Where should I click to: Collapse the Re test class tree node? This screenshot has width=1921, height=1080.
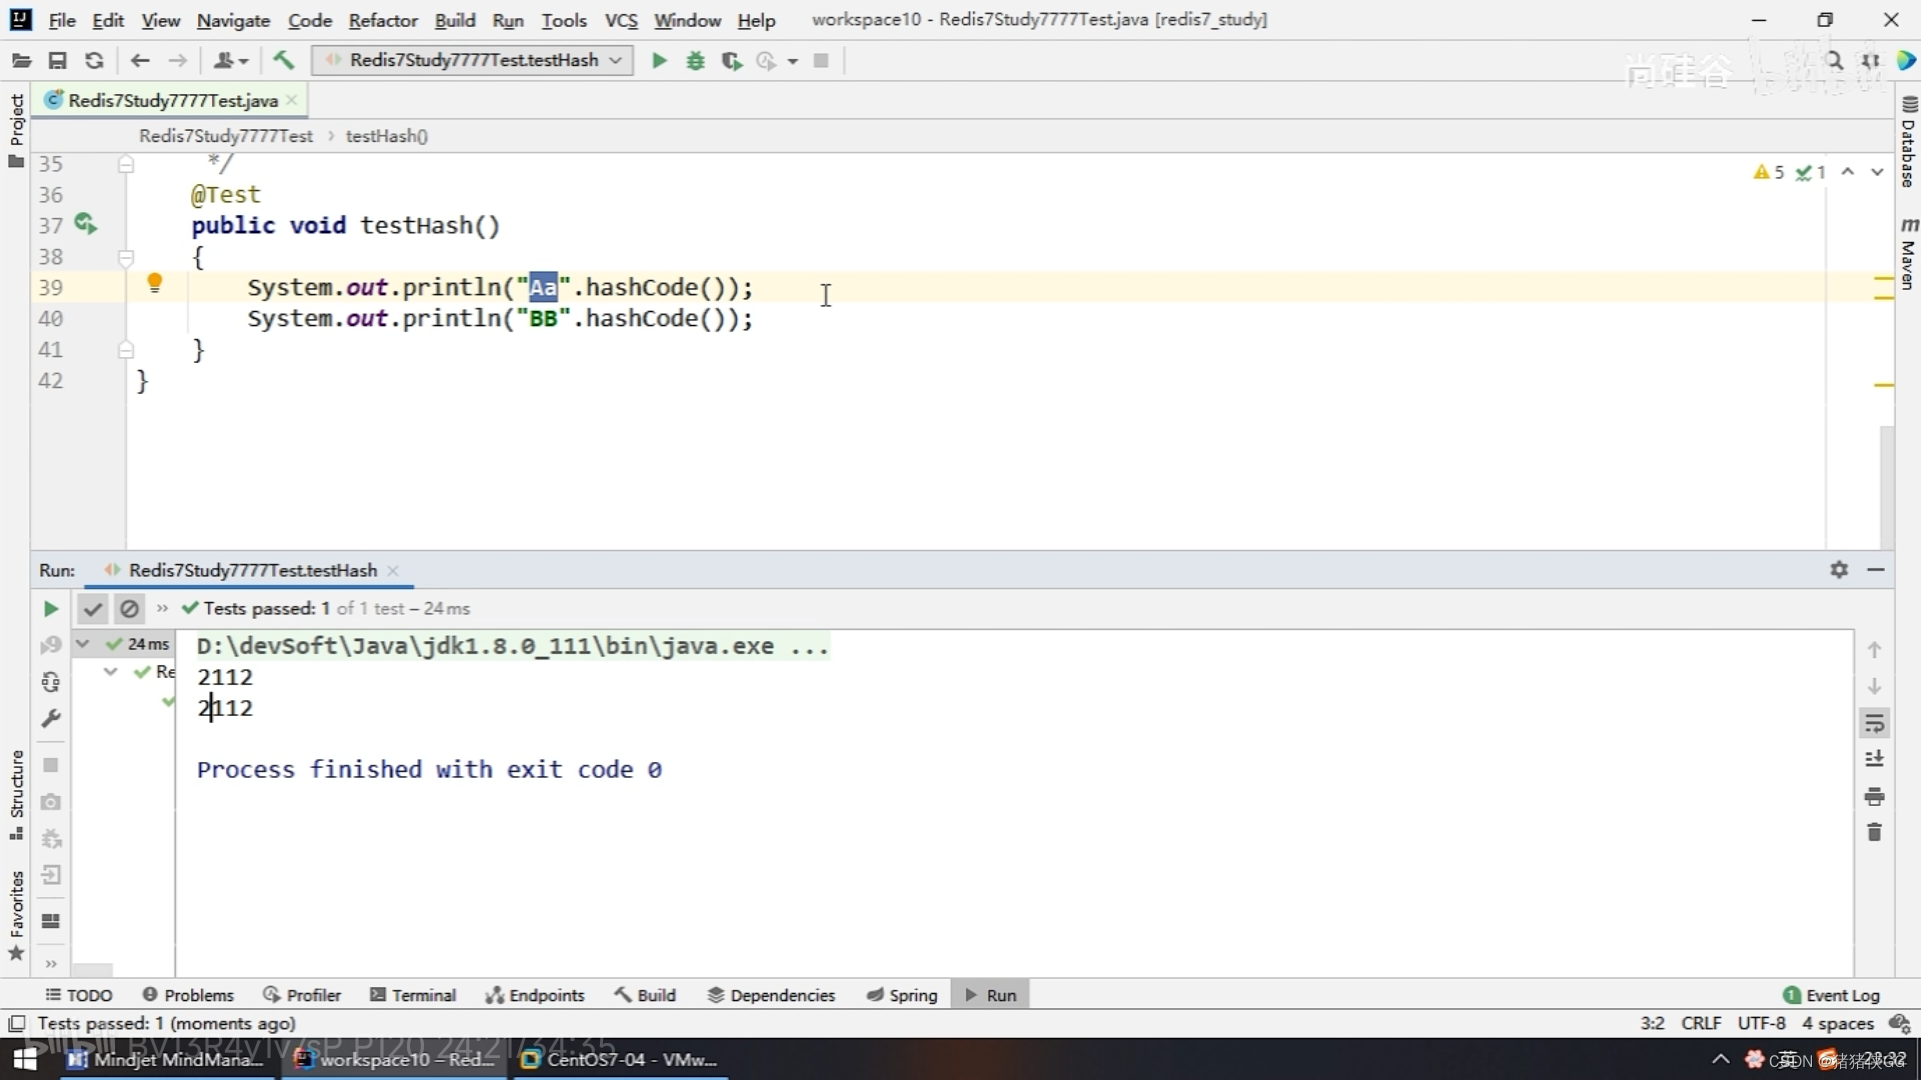click(x=111, y=672)
